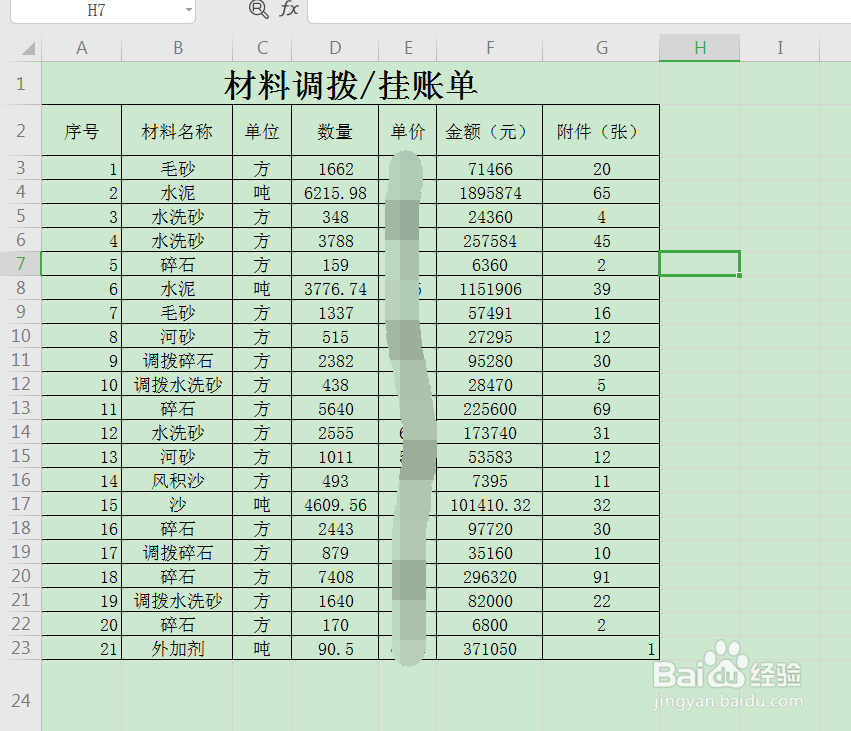The image size is (851, 731).
Task: Click quantity cell 7408
Action: coord(335,577)
